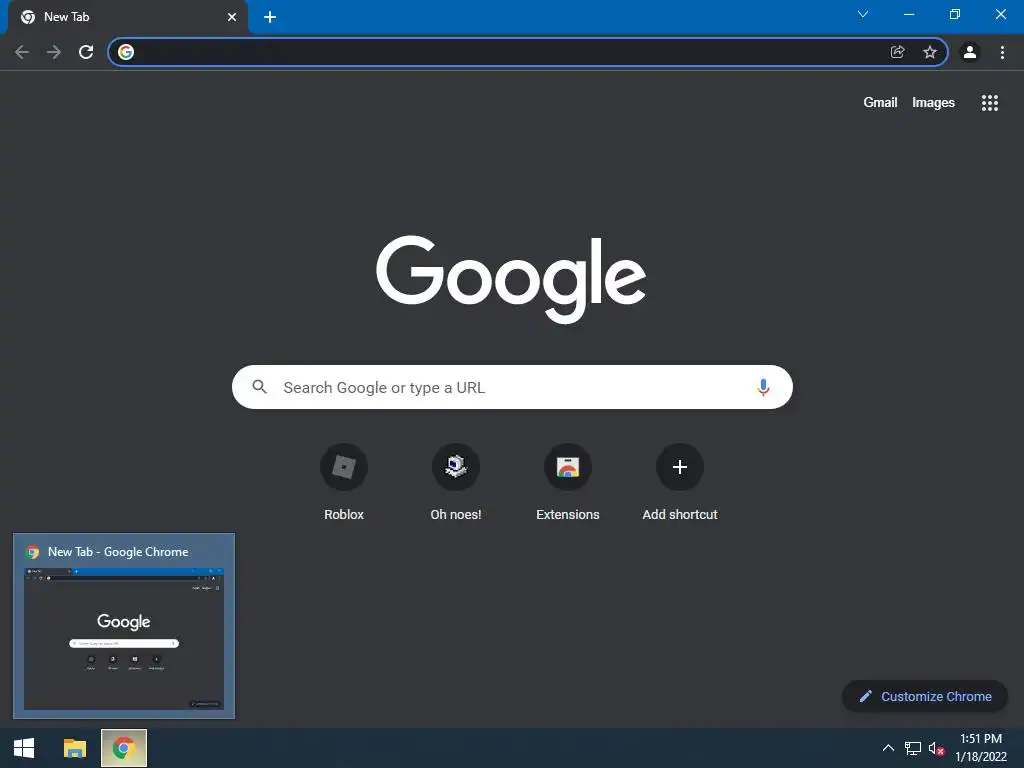Open Chrome three-dot menu
1024x768 pixels.
coord(1002,52)
